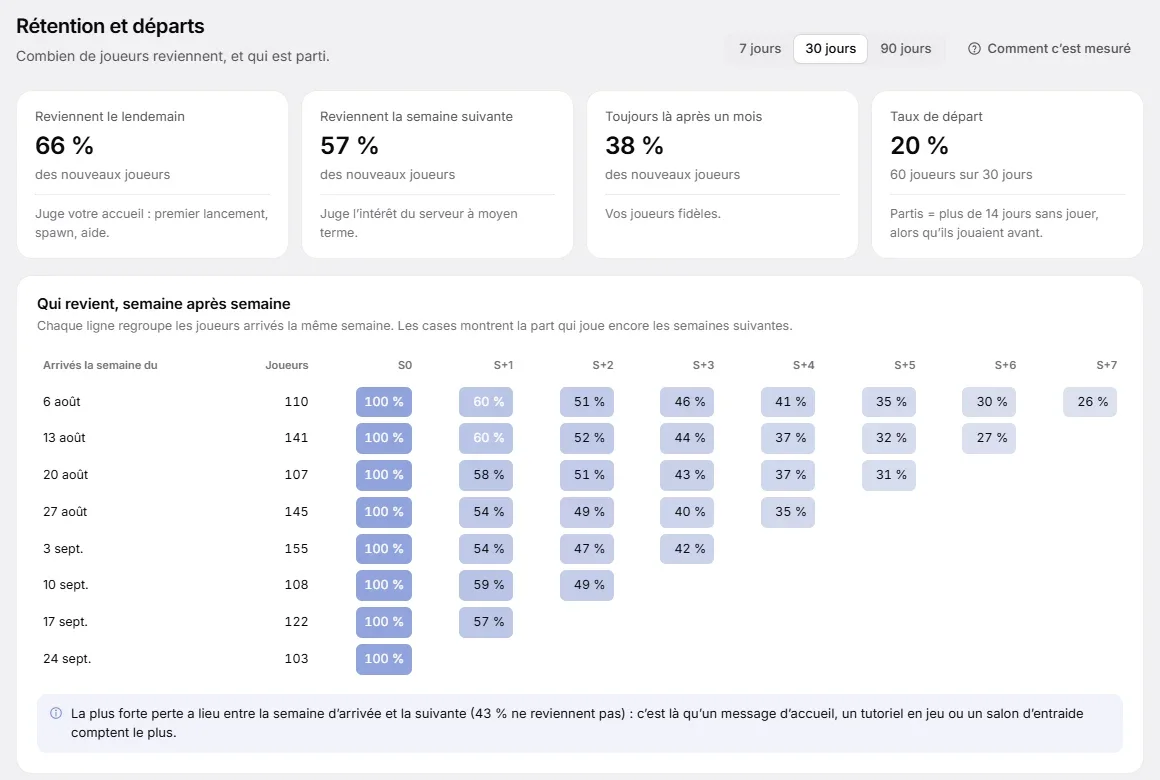The image size is (1160, 780).
Task: Open the Toujours là après un mois card
Action: point(722,175)
